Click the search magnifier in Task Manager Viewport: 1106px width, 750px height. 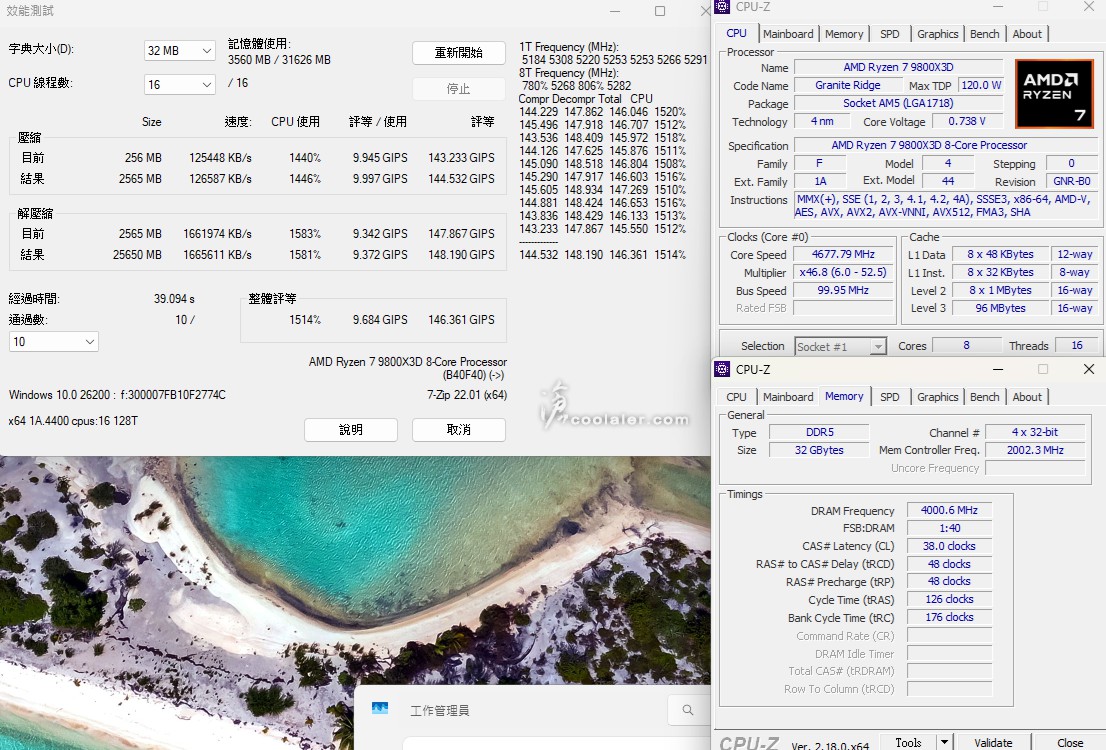tap(688, 710)
